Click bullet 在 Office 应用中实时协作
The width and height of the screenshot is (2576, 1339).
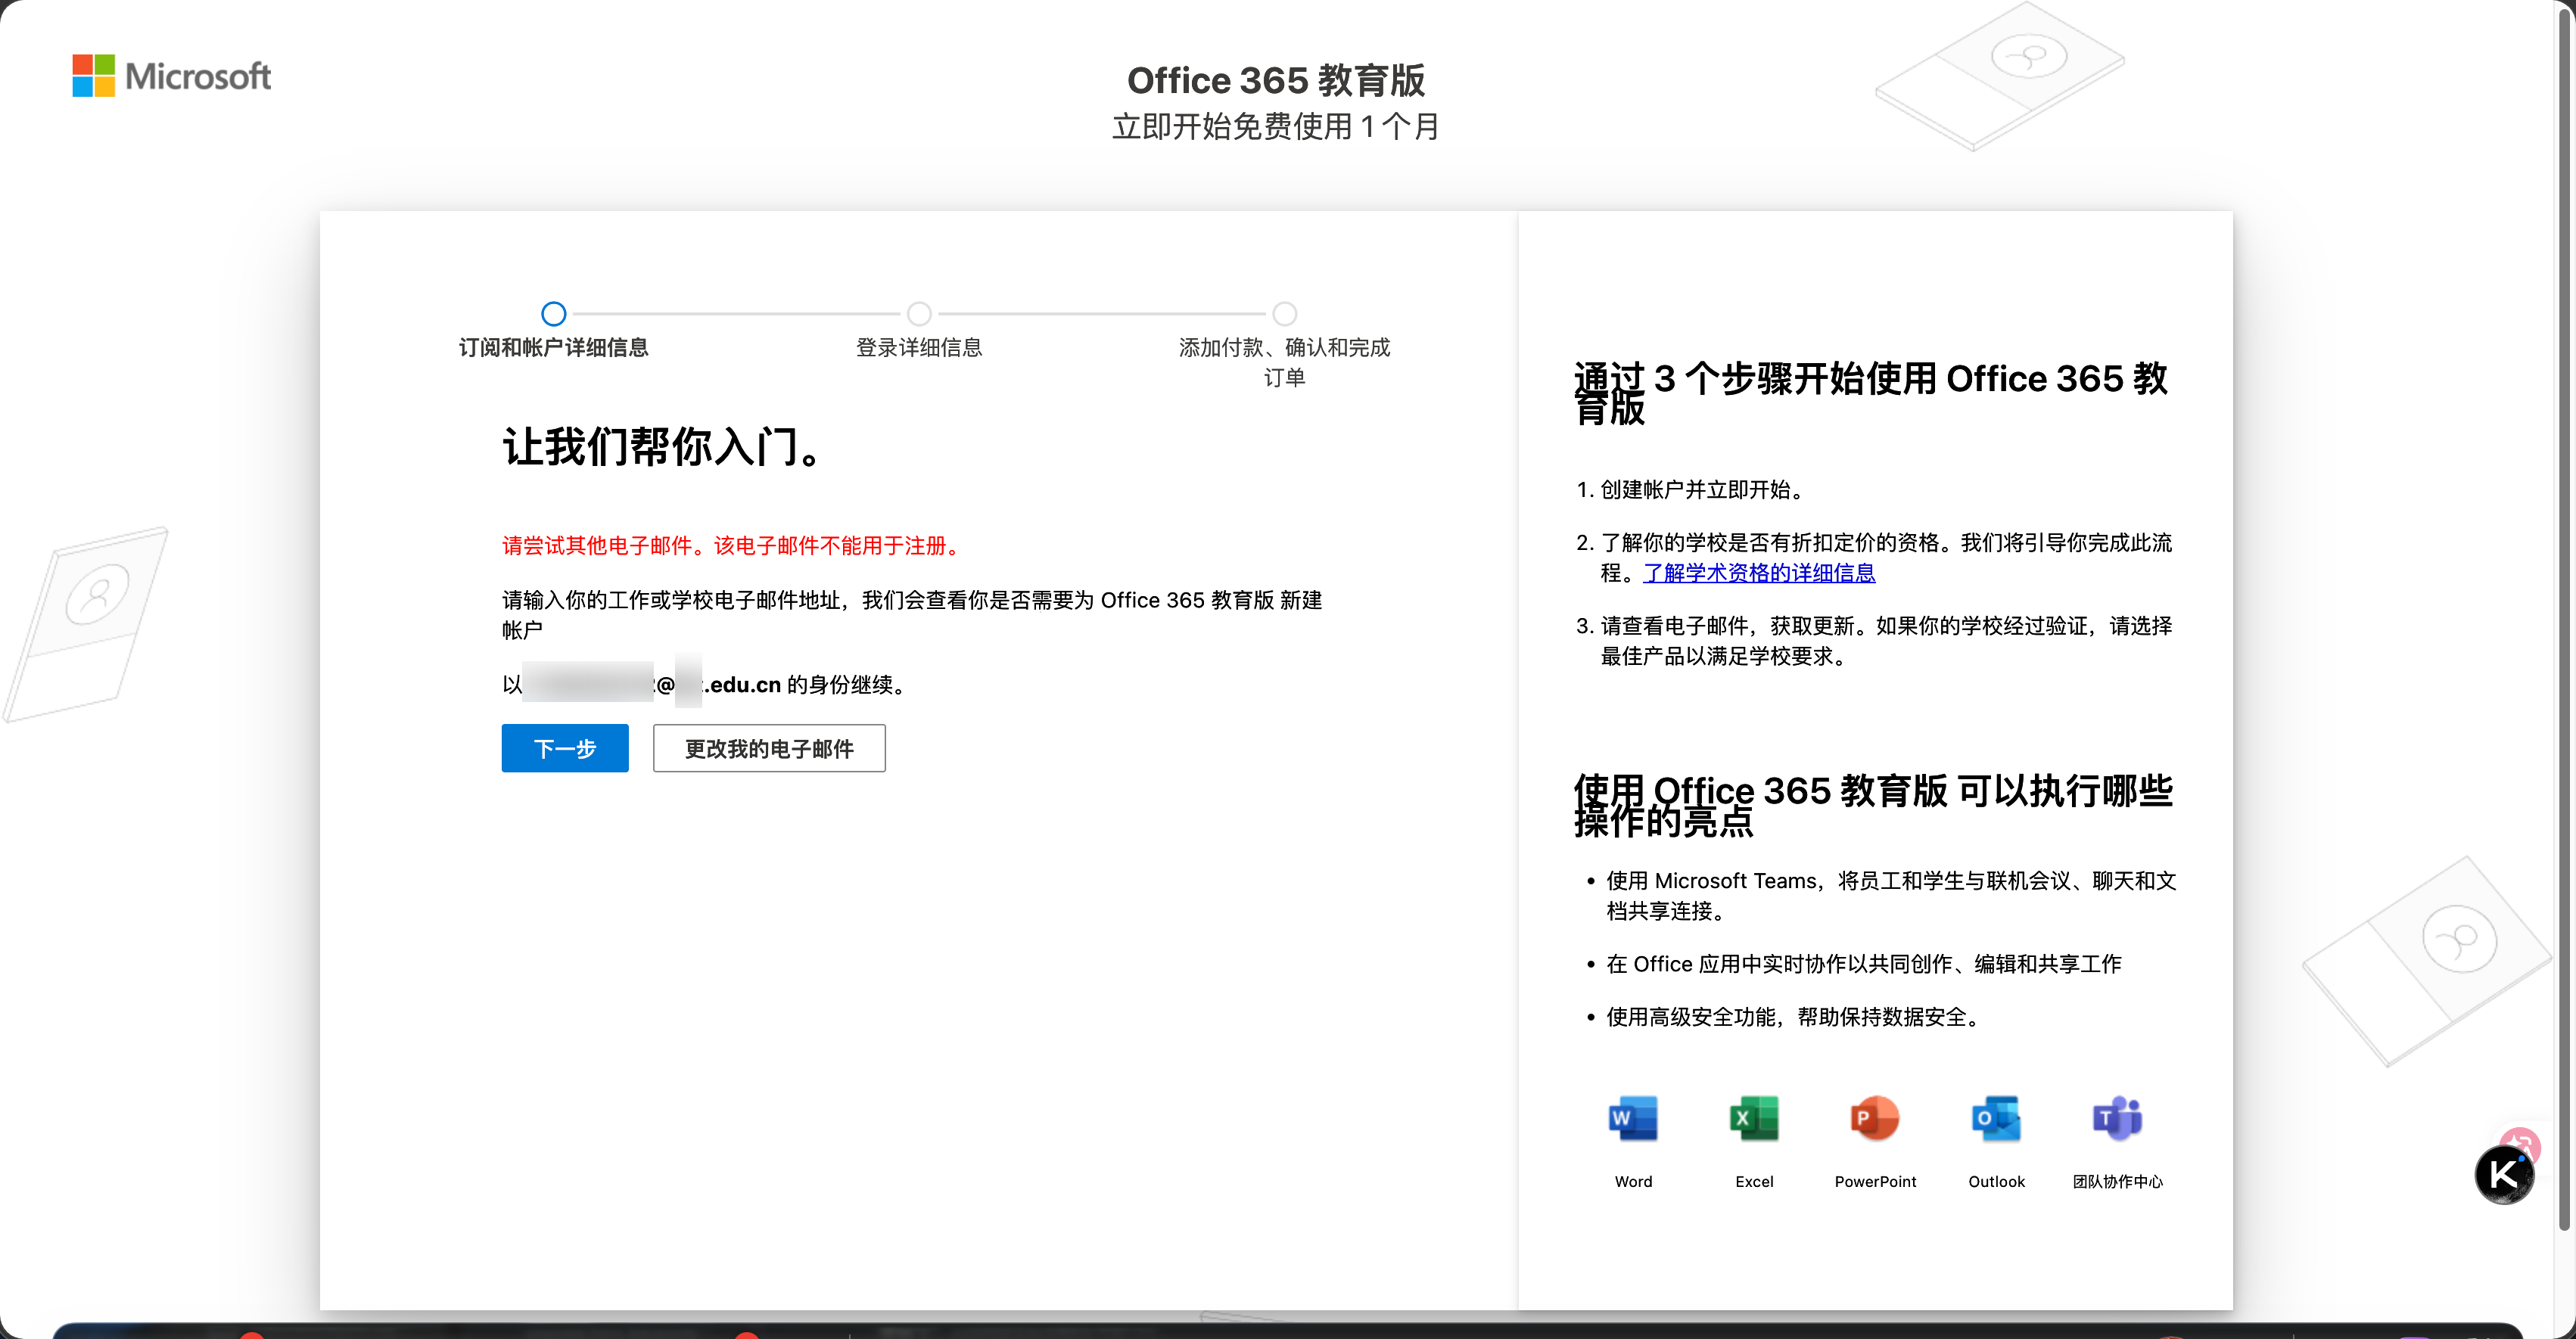tap(1864, 964)
